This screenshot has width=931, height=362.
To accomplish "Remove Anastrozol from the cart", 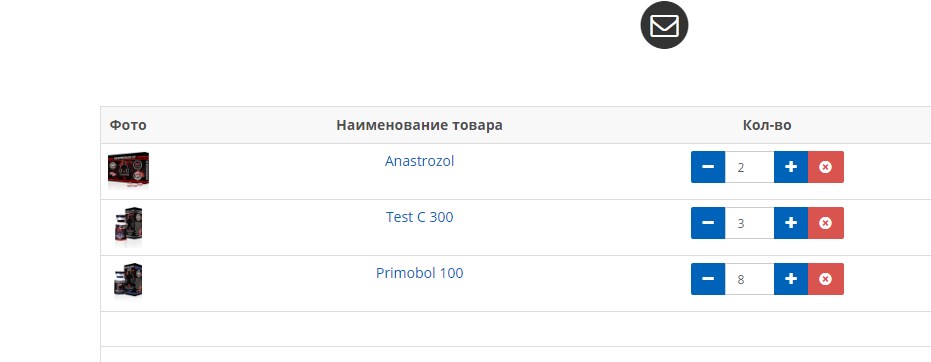I will [825, 167].
